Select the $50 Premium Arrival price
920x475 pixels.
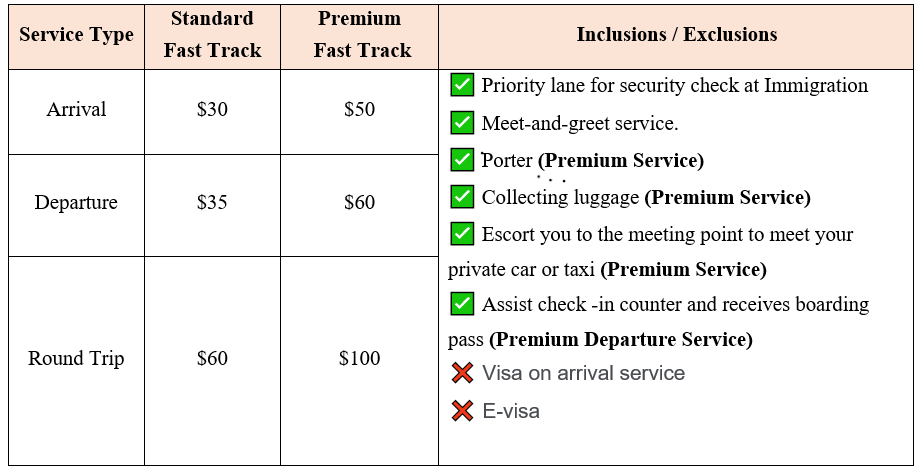pyautogui.click(x=360, y=110)
